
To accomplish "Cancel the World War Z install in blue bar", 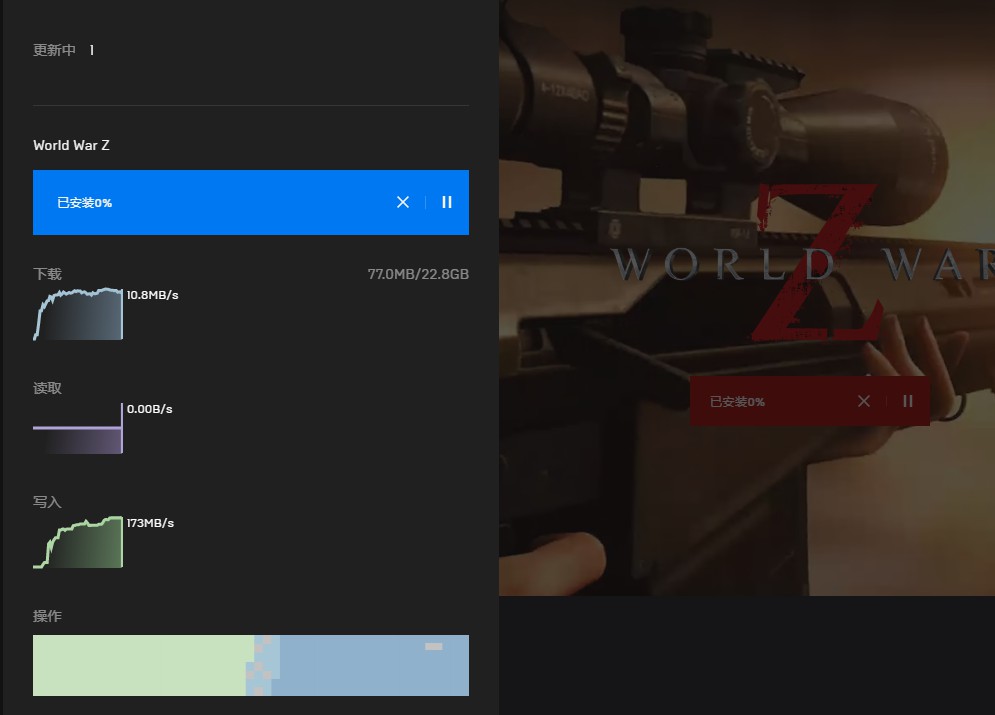I will 403,202.
